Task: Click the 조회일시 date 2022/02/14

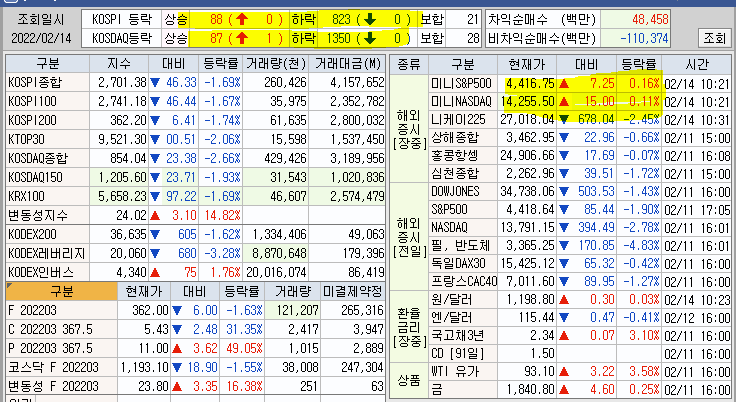Action: (41, 38)
